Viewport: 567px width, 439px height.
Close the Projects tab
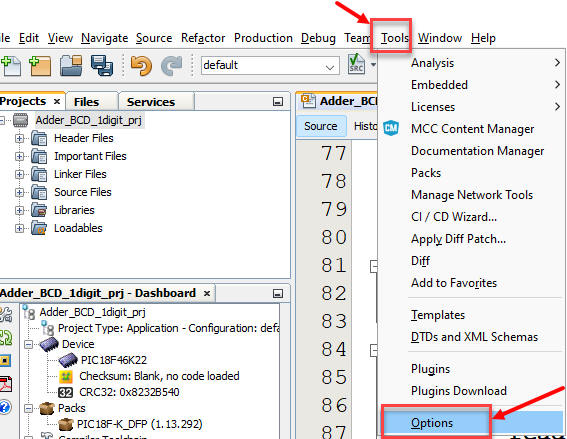point(56,102)
